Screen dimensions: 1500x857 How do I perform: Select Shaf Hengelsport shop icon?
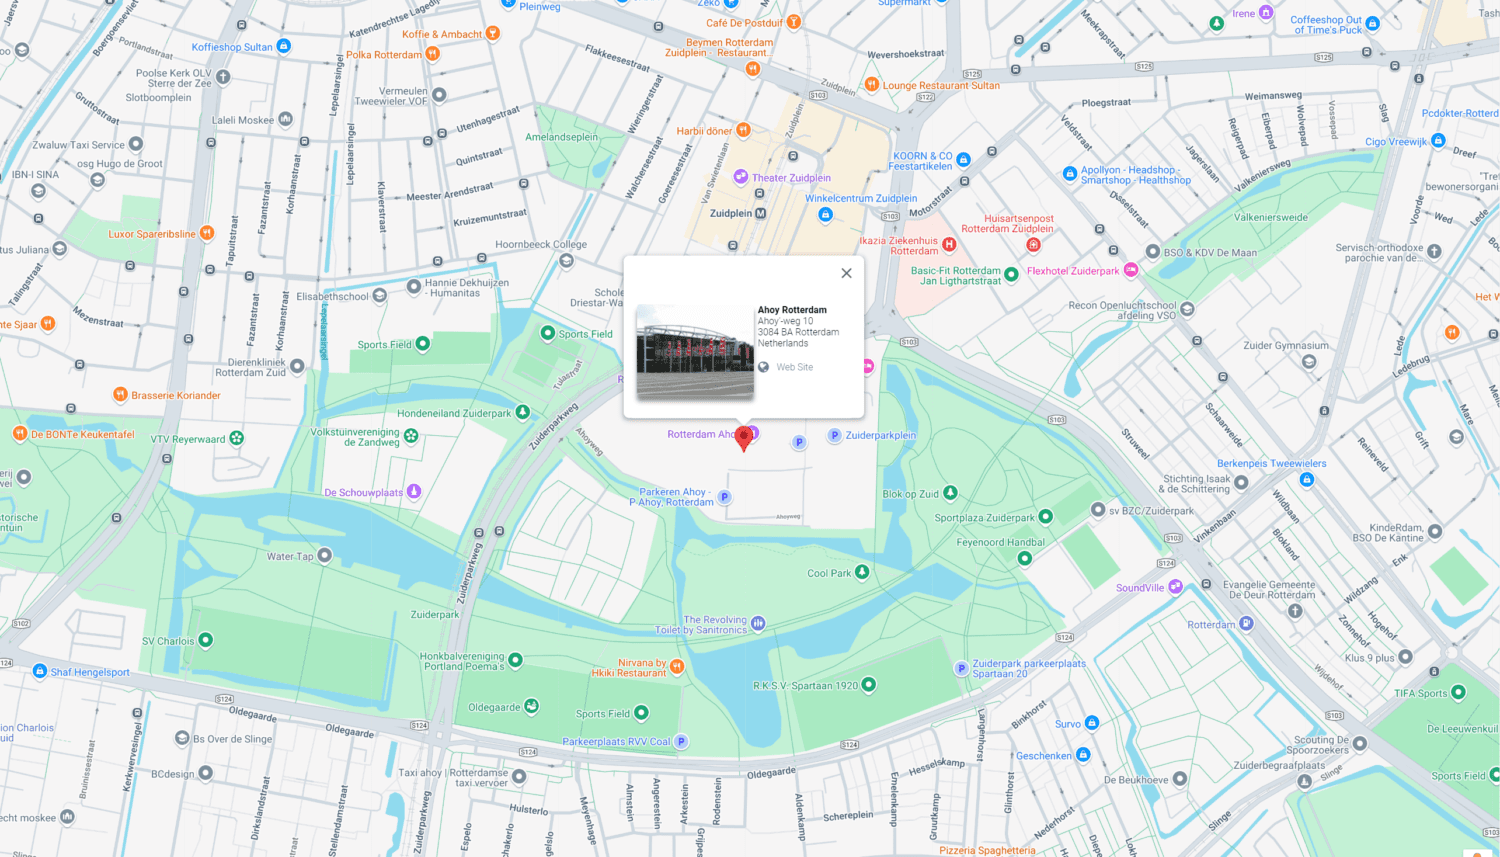40,671
